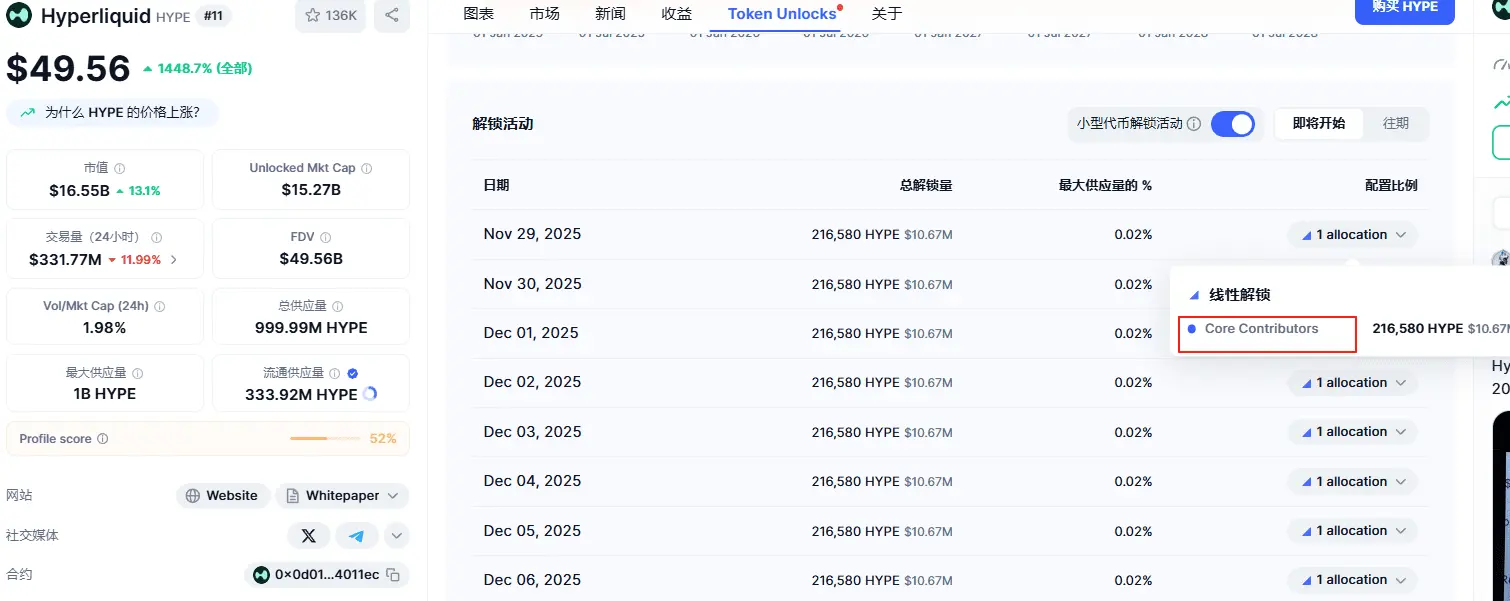Click the 解锁活动 section heading
Screen dimensions: 1510x601
click(503, 124)
